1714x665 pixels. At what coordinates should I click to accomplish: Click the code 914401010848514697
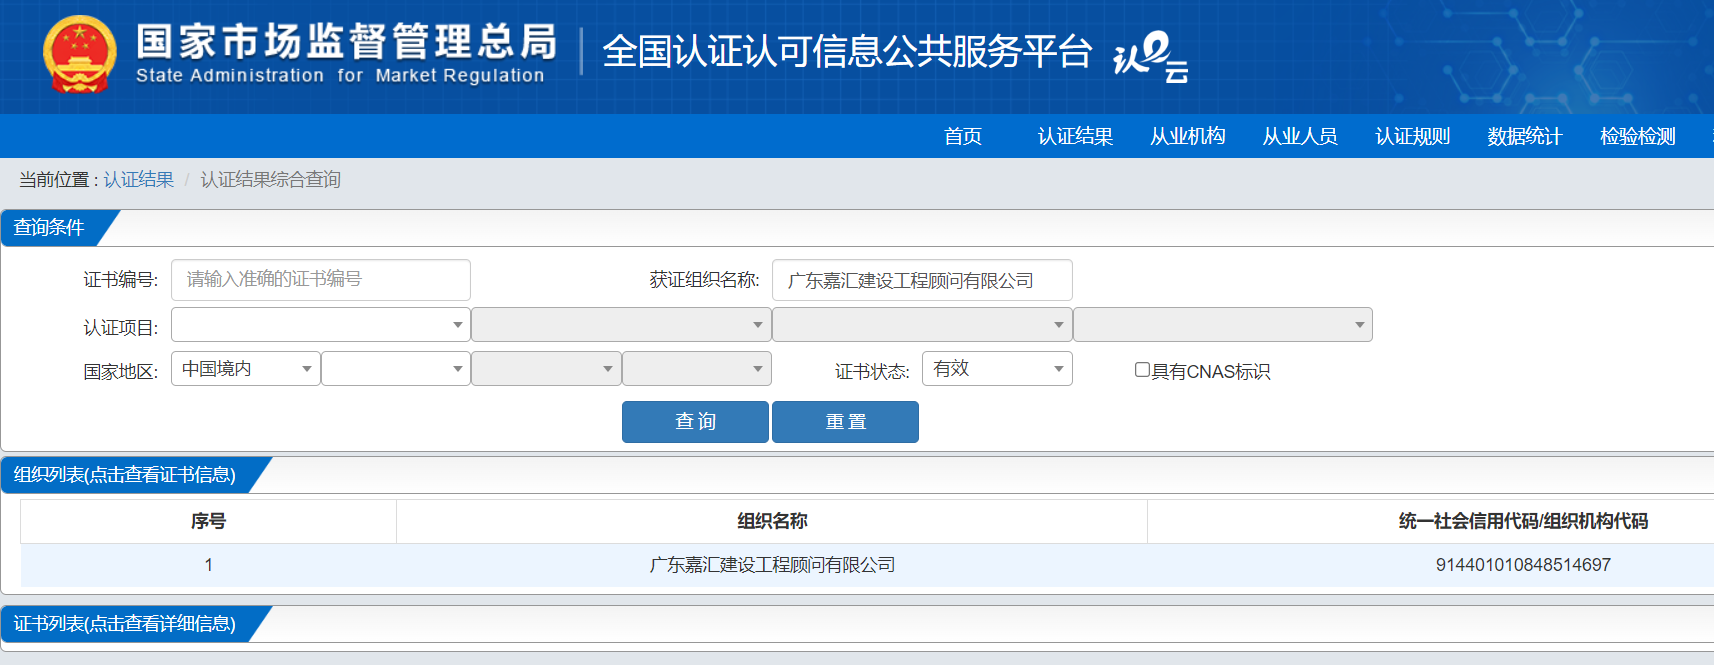1523,565
